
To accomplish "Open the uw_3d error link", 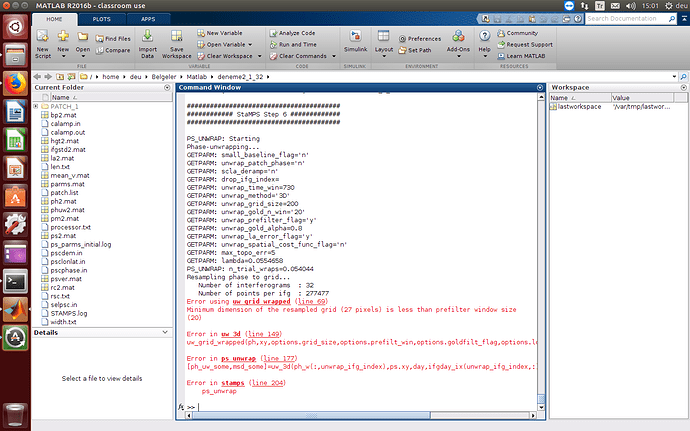I will (231, 334).
